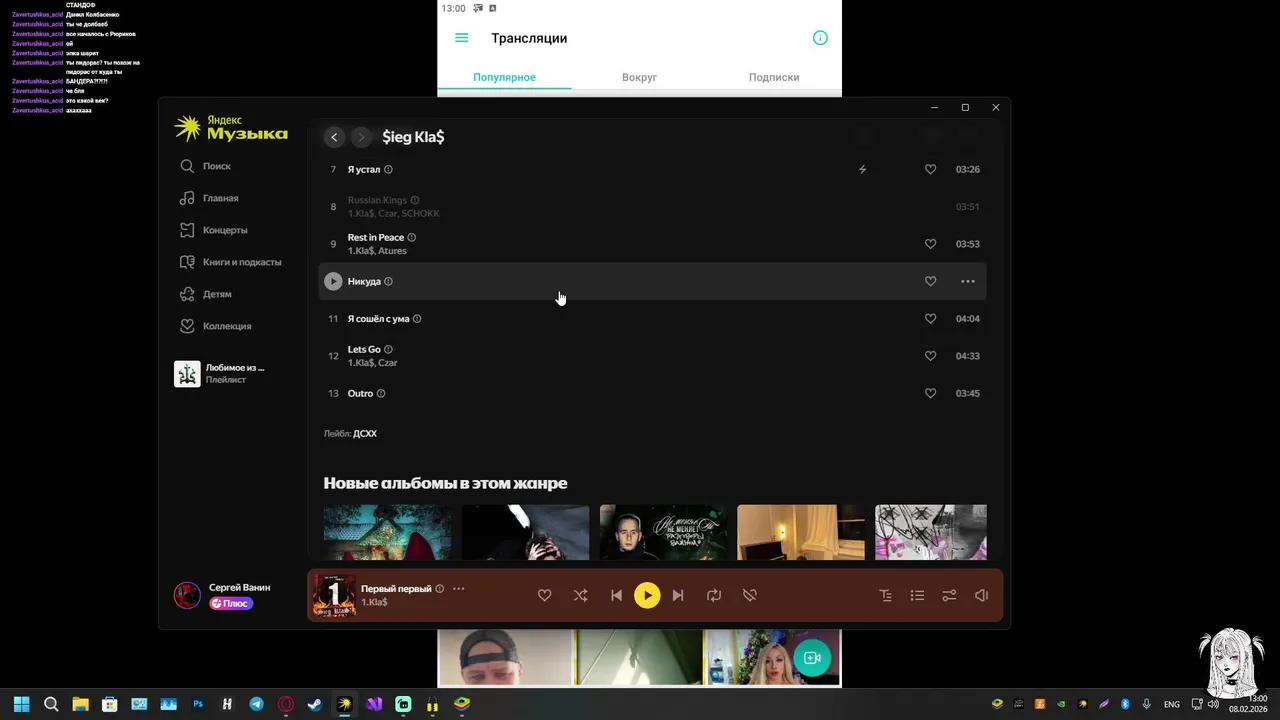Open blonde woman stream thumbnail
This screenshot has height=720, width=1280.
pos(773,657)
